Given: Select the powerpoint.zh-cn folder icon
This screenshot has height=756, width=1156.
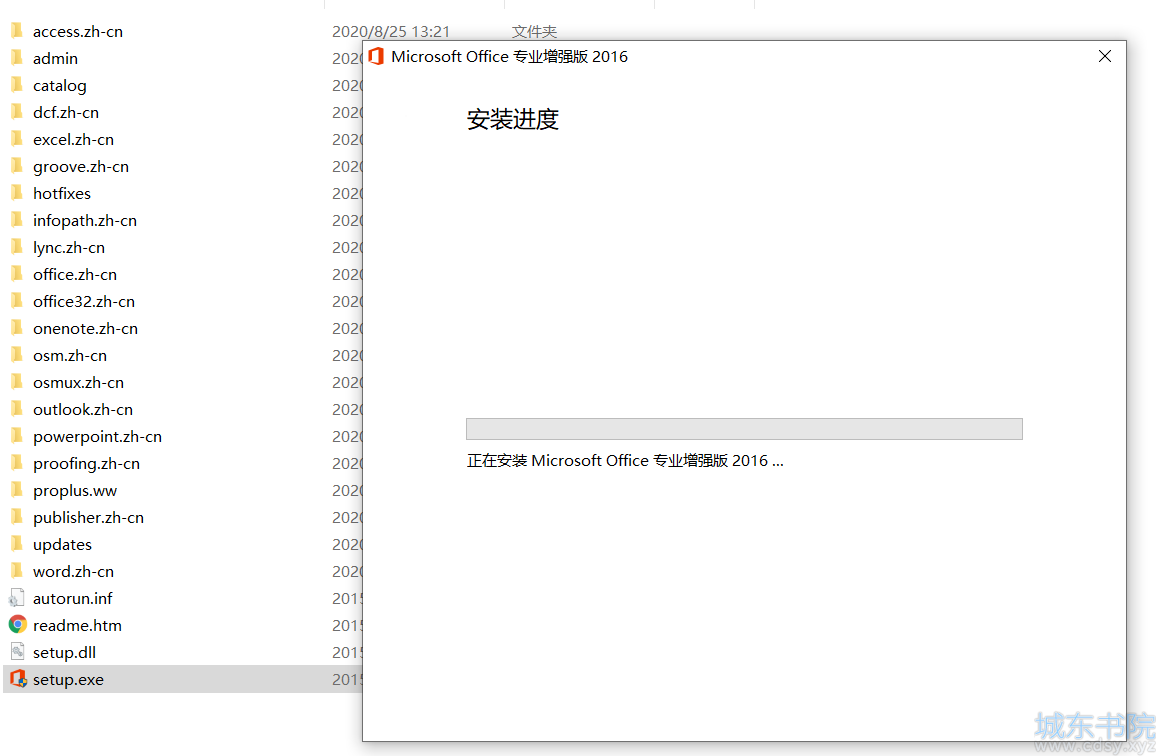Looking at the screenshot, I should 17,436.
